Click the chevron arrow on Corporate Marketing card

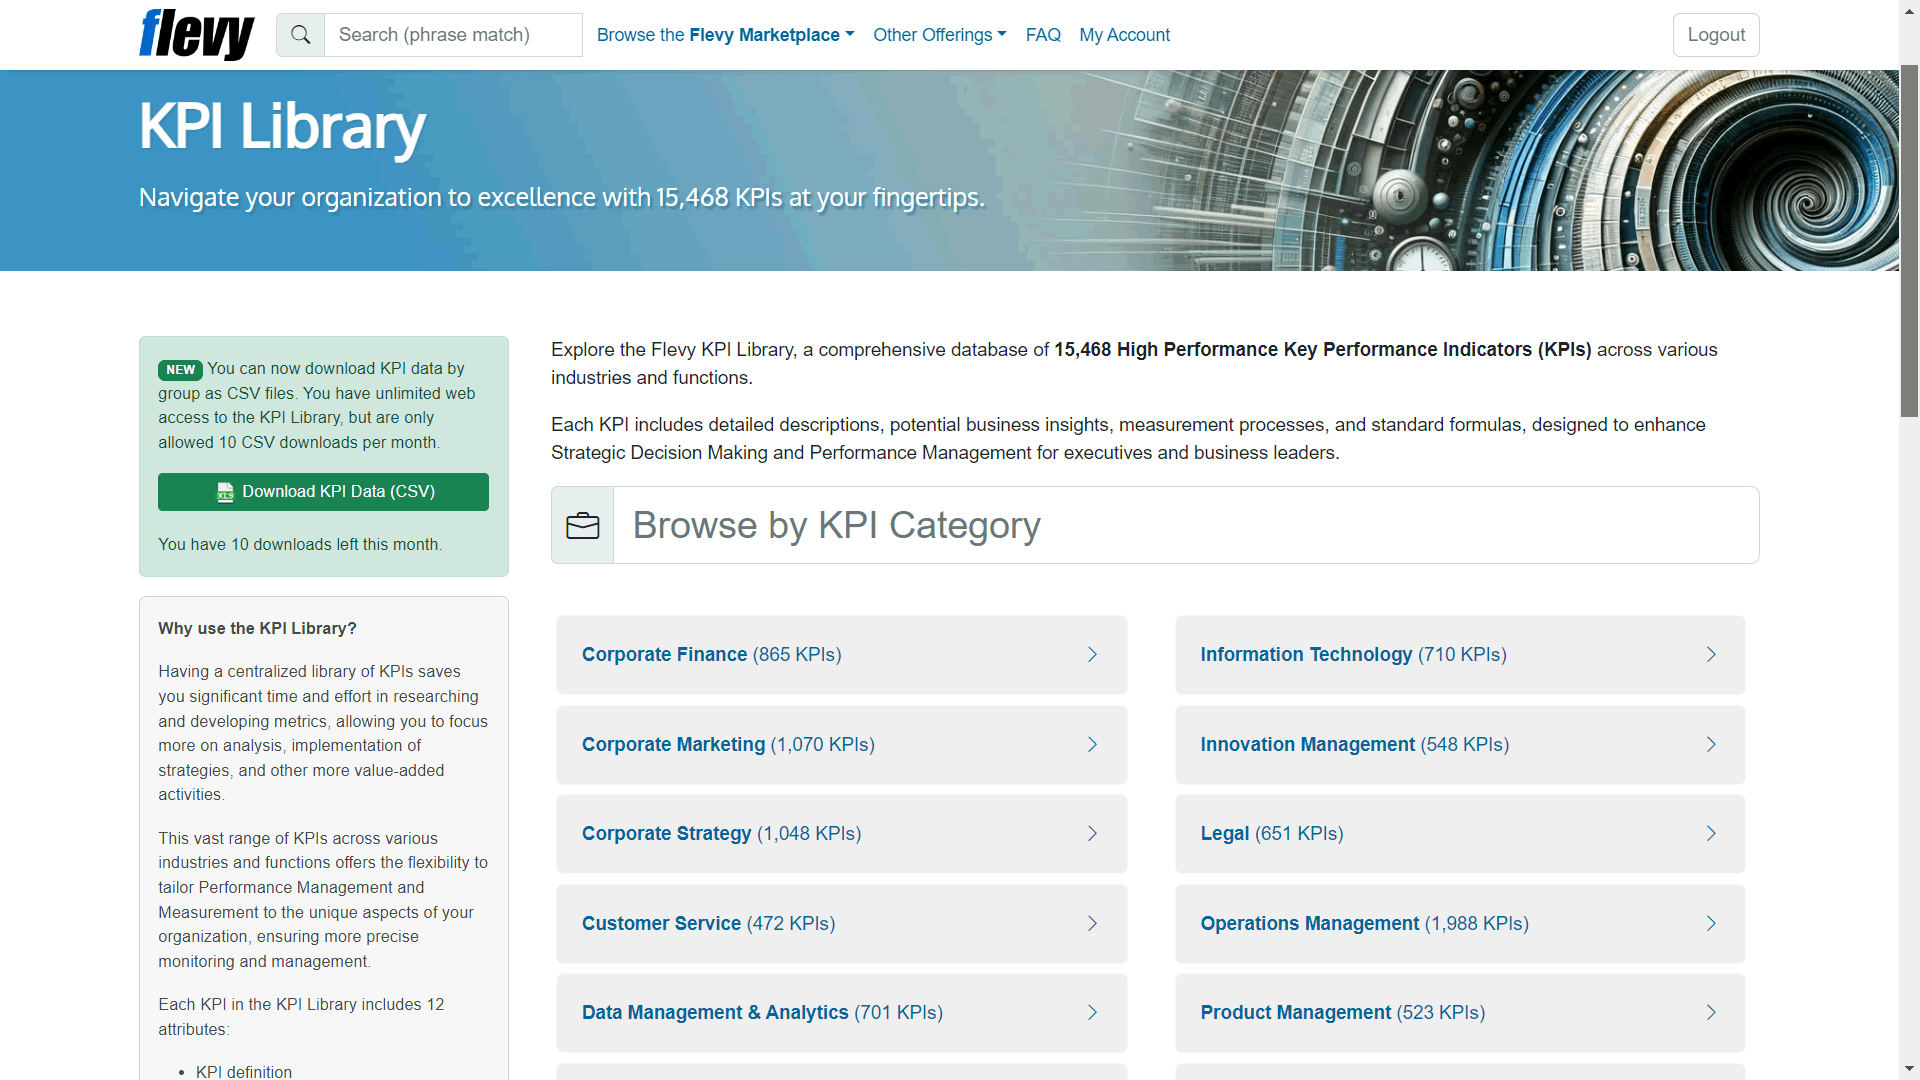coord(1092,745)
